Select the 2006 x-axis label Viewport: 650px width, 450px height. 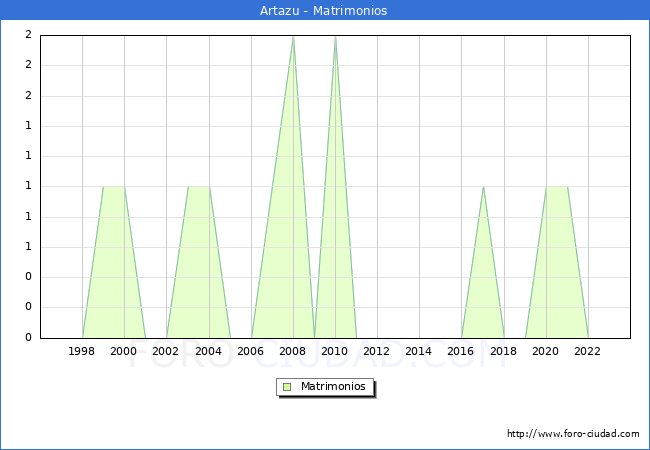(x=250, y=351)
